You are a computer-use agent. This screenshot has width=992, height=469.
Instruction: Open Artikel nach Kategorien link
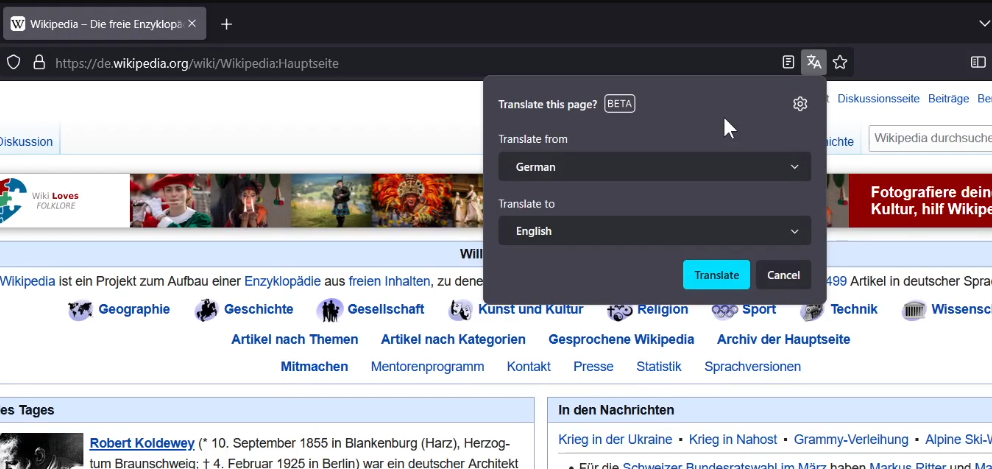453,339
